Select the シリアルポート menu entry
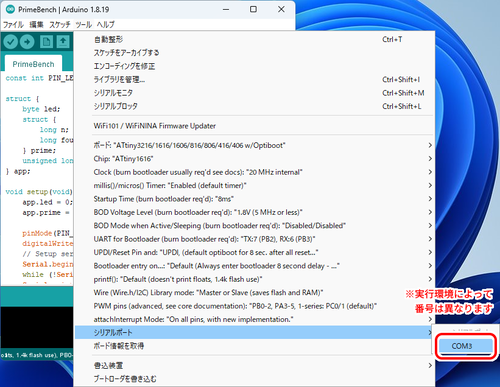Viewport: 500px width, 387px height. [x=254, y=332]
